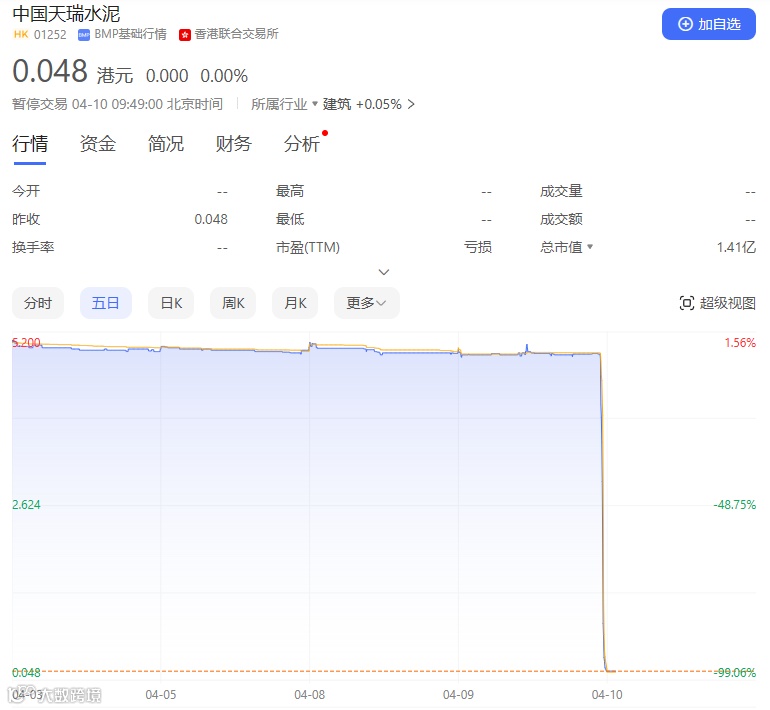770x710 pixels.
Task: Select the 日K chart period
Action: click(171, 303)
